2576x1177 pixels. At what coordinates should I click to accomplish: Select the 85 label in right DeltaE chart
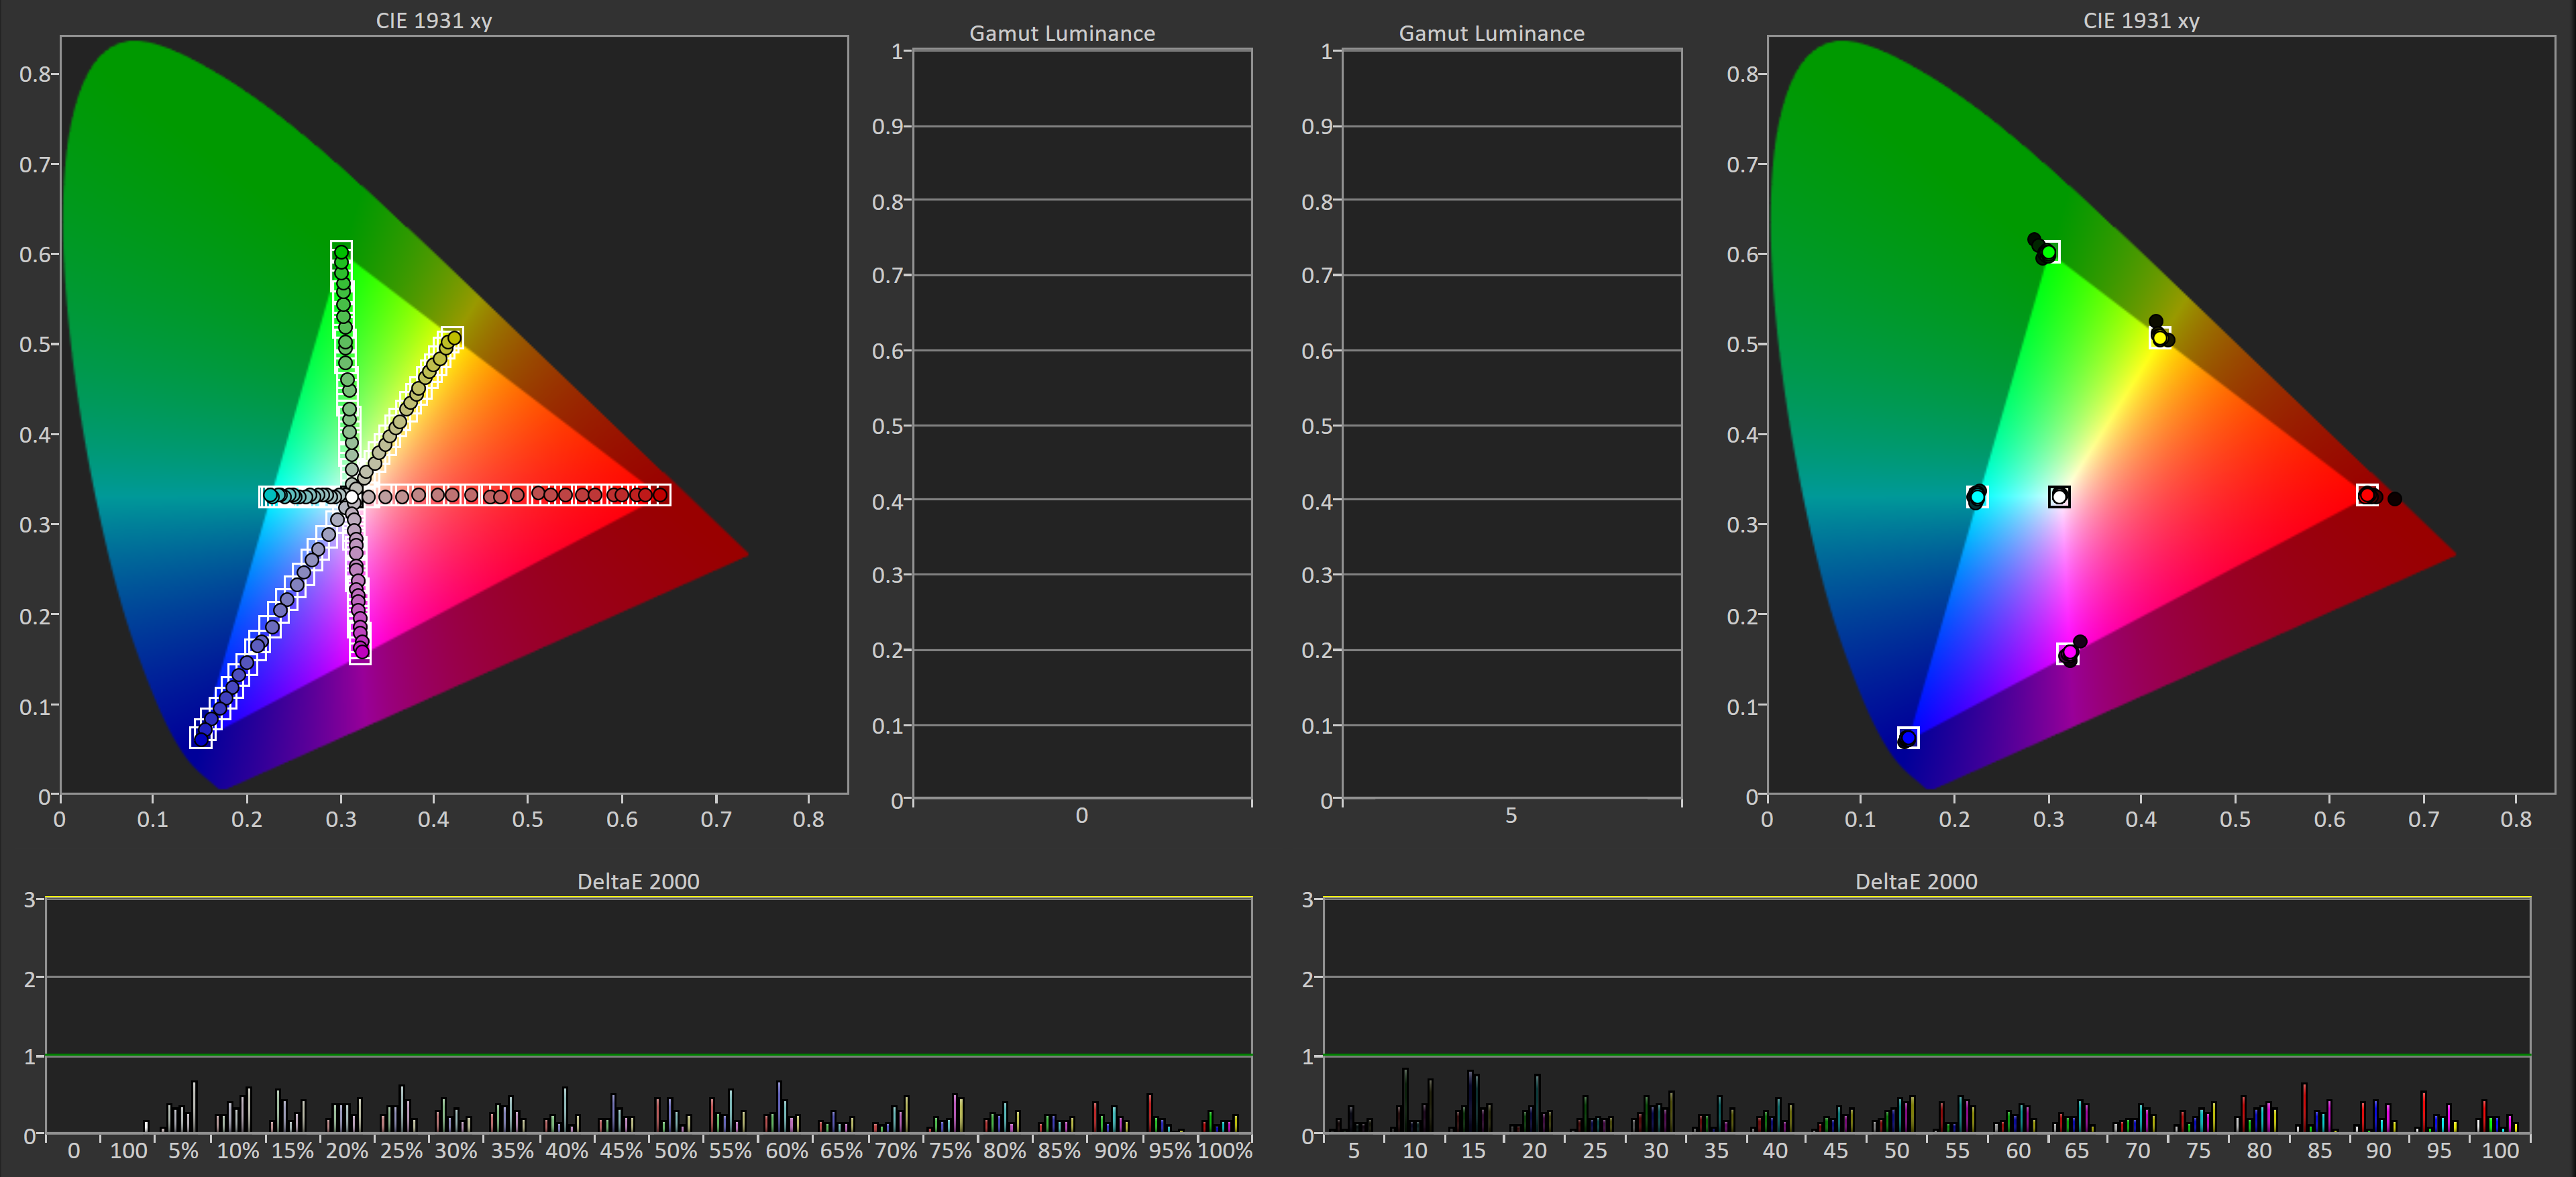coord(2319,1150)
